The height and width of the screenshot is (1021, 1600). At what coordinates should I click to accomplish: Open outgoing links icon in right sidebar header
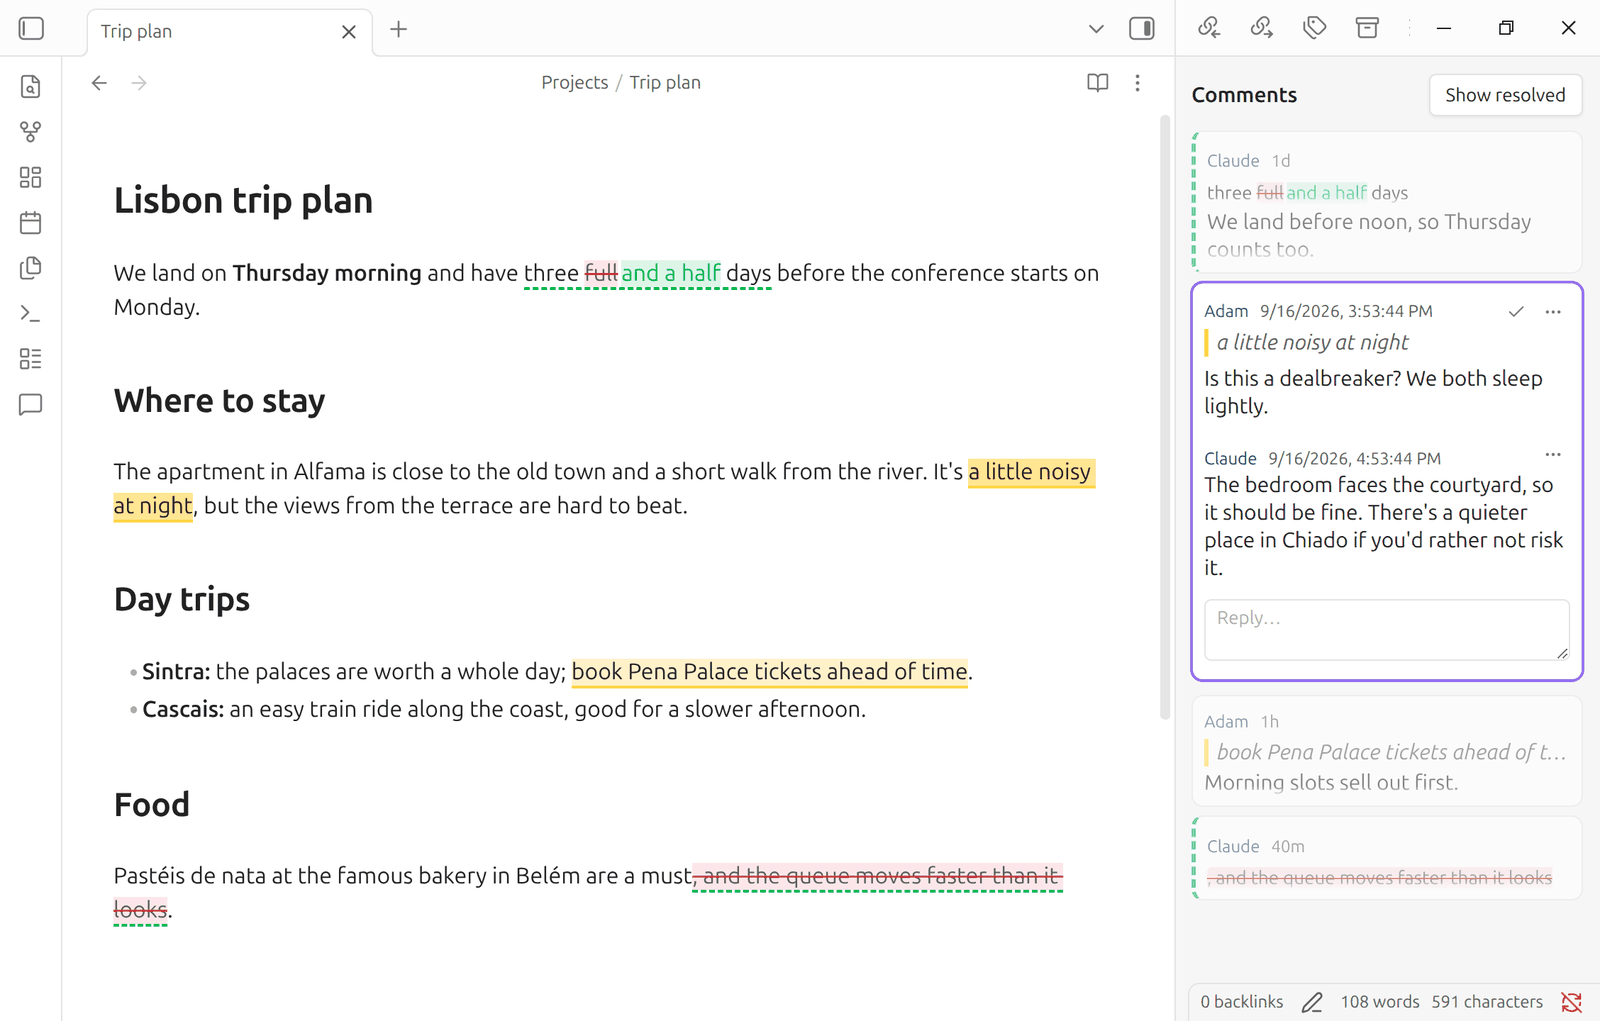click(x=1262, y=28)
